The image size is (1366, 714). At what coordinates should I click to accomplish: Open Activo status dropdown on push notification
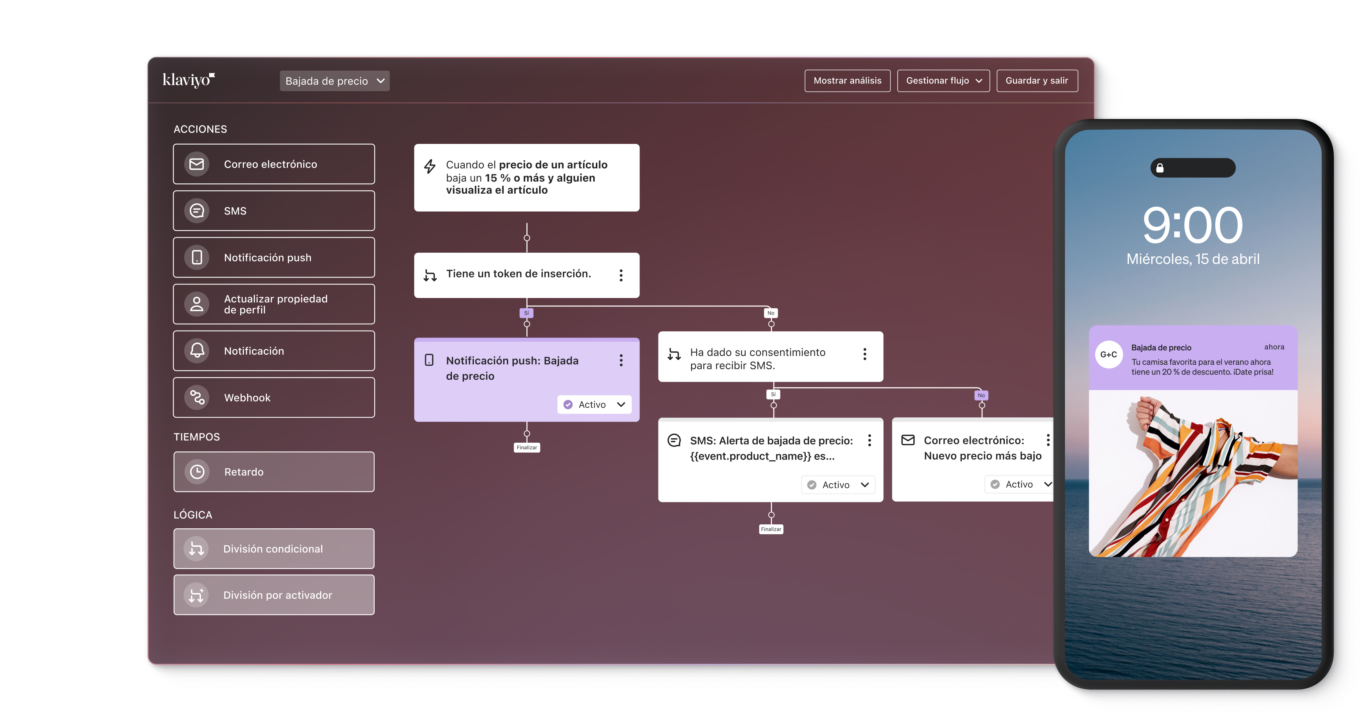[594, 405]
